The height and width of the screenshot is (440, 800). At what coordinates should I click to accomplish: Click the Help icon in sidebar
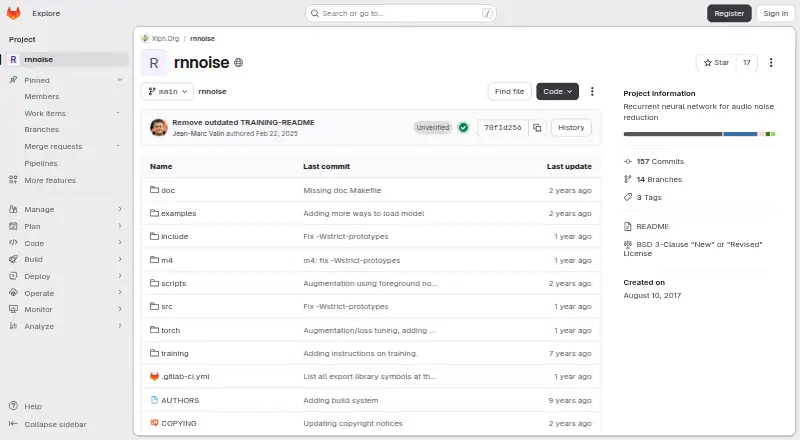click(13, 406)
